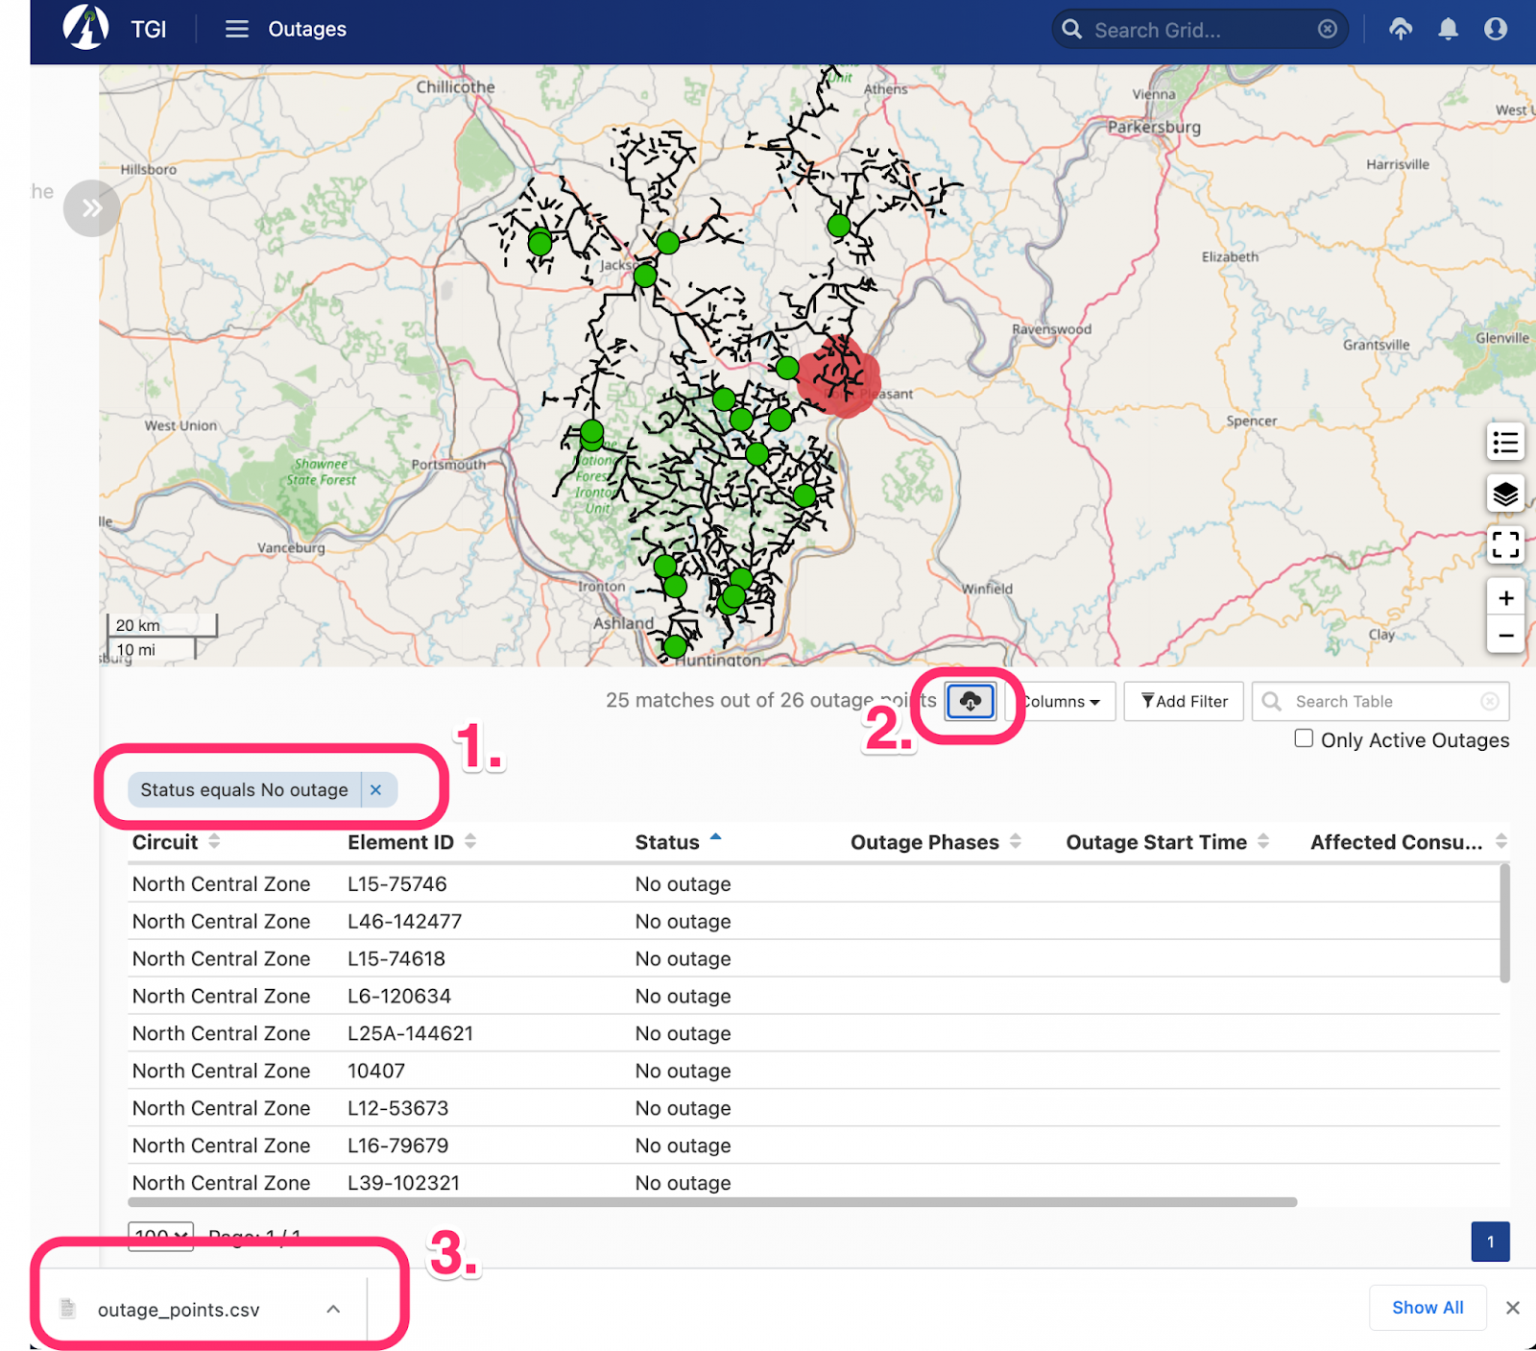Image resolution: width=1536 pixels, height=1351 pixels.
Task: Export the table using the download icon
Action: 967,701
